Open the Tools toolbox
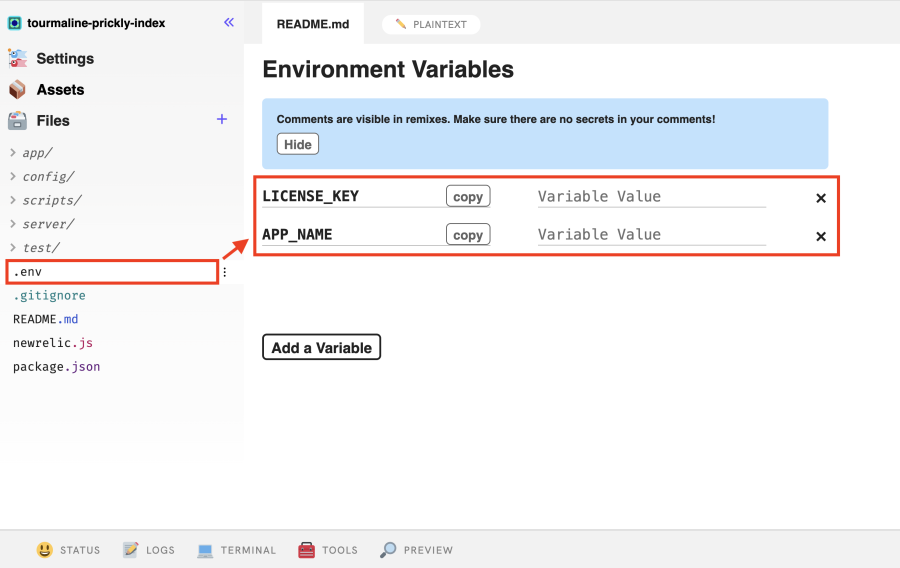 tap(328, 550)
